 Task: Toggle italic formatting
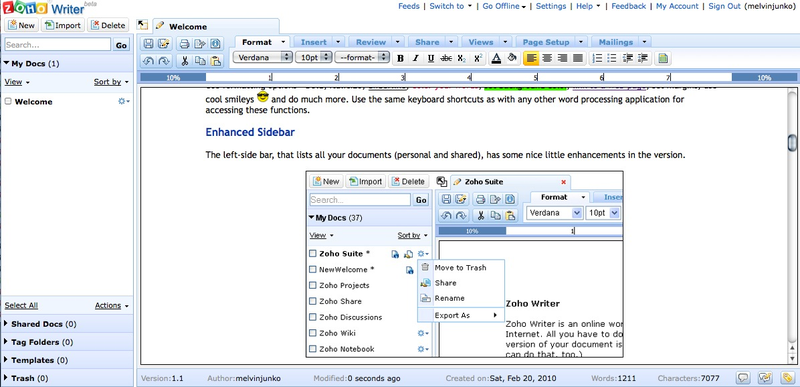(415, 58)
